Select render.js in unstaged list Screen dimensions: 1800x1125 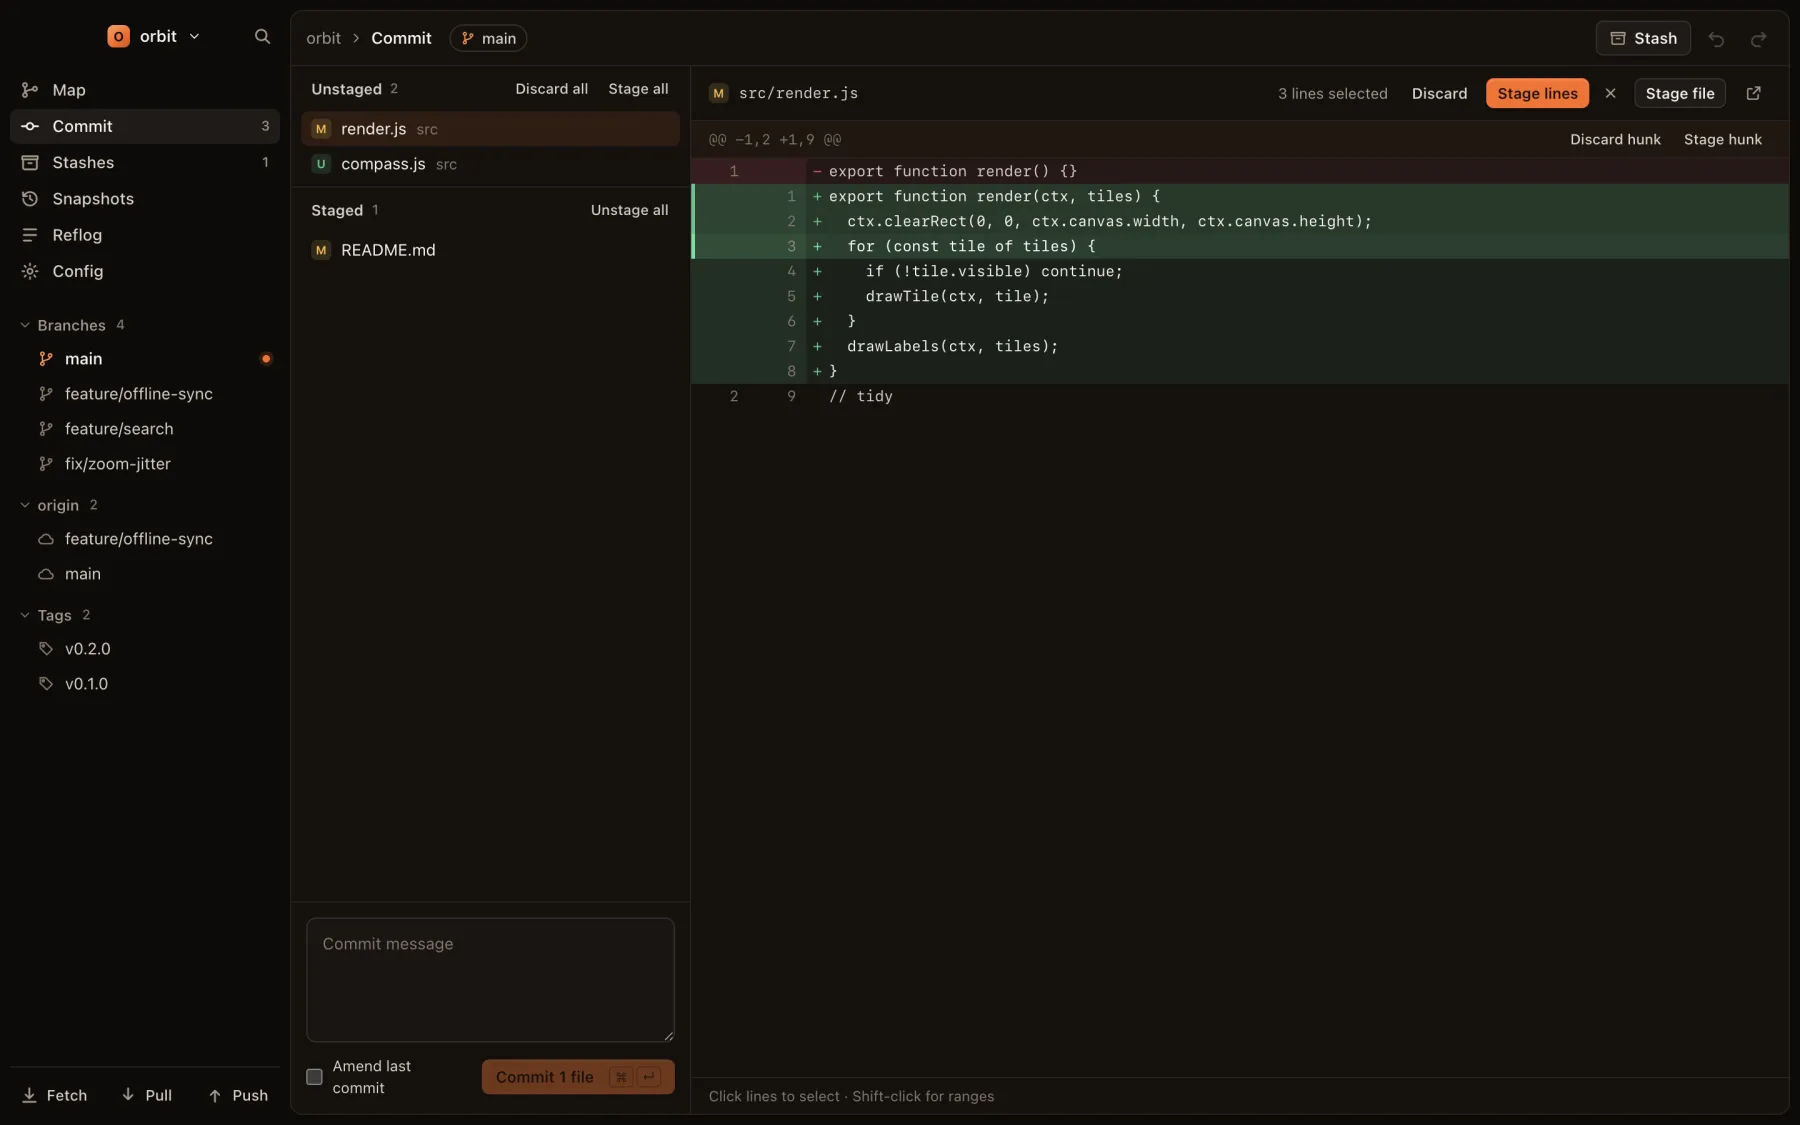click(490, 129)
